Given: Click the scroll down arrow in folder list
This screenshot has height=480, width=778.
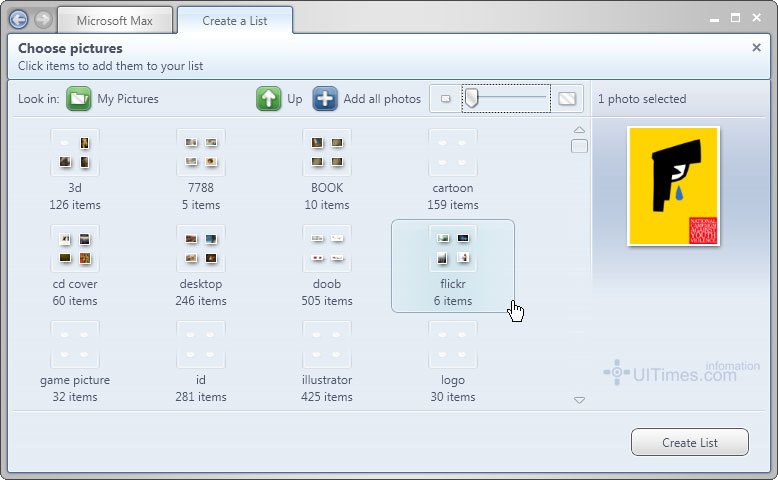Looking at the screenshot, I should 579,400.
